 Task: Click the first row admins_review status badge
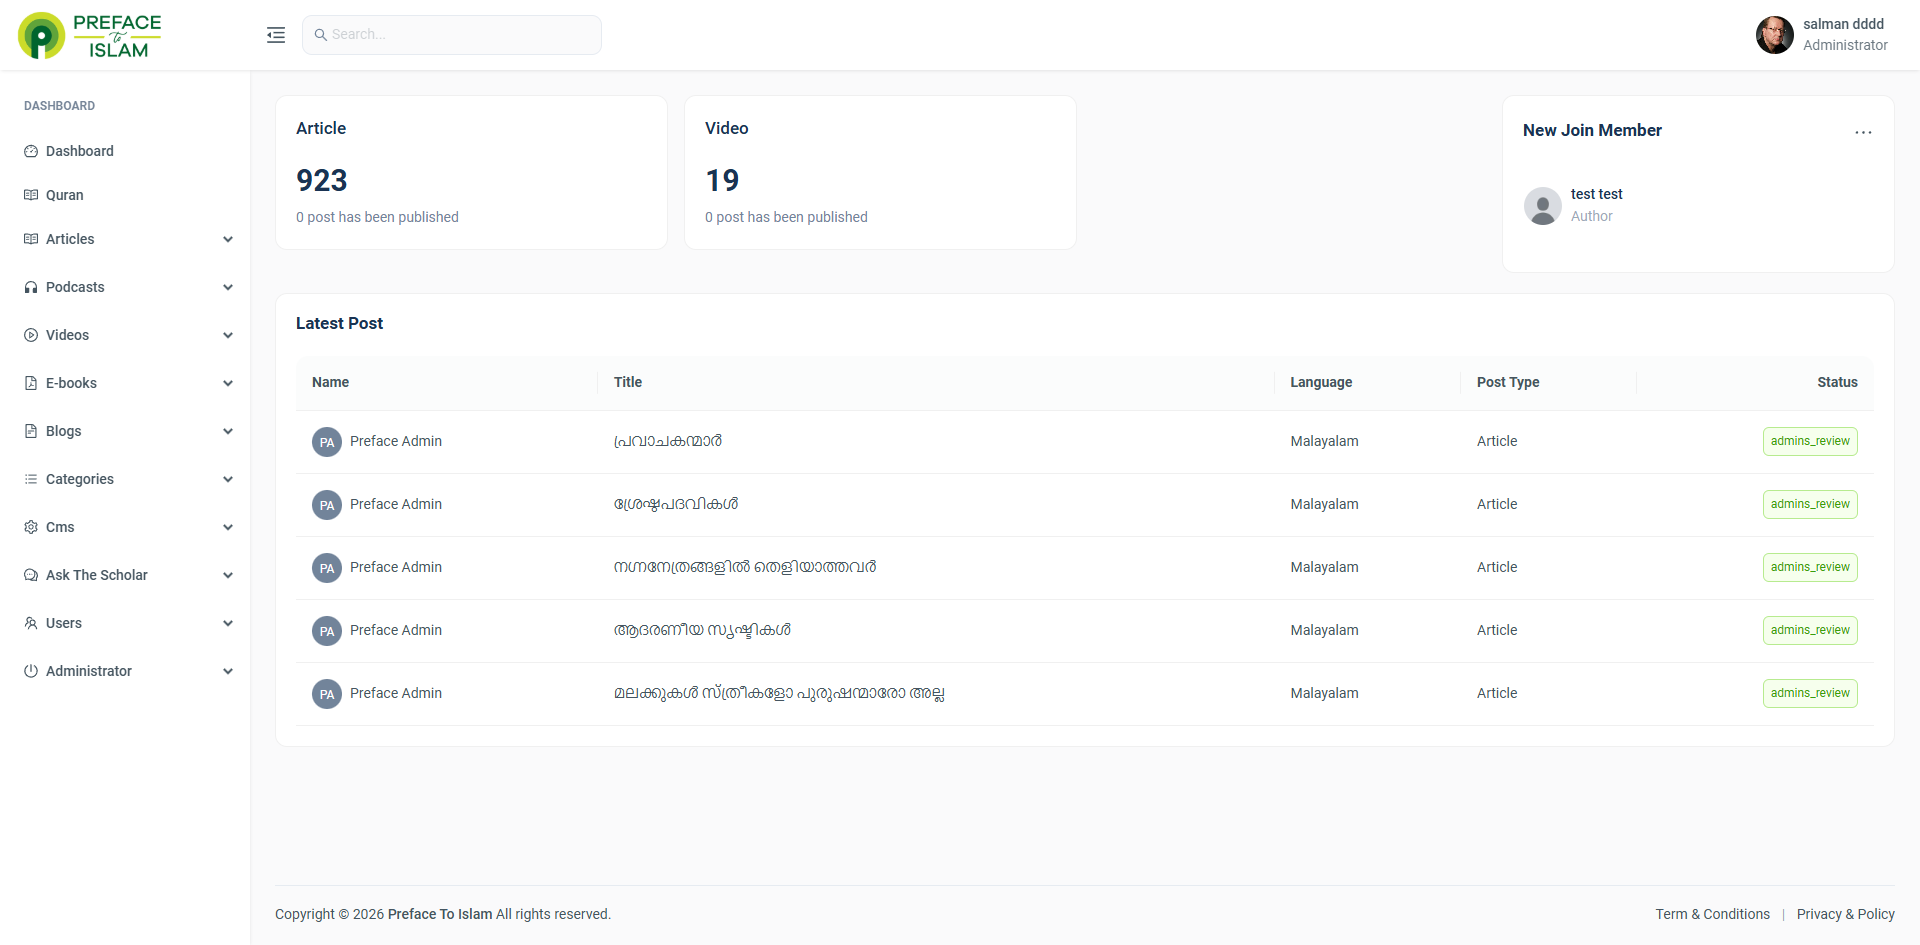pyautogui.click(x=1809, y=441)
